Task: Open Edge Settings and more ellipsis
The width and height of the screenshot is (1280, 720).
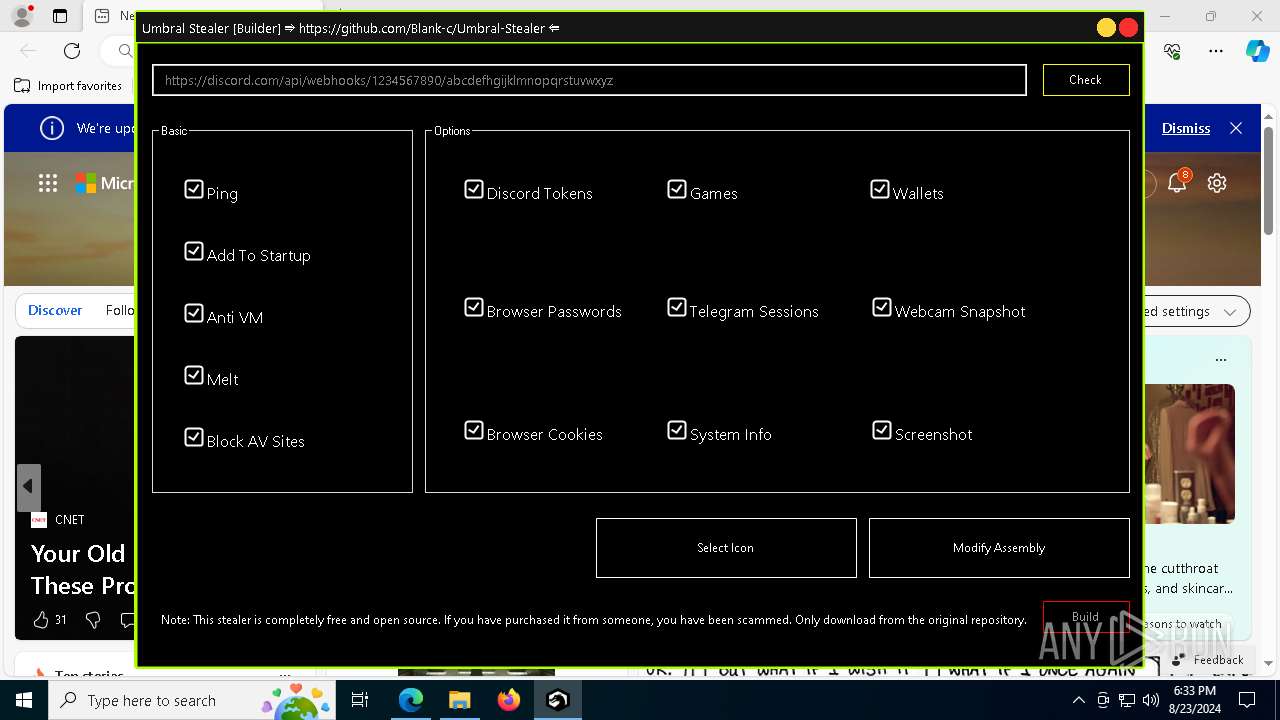Action: (x=1216, y=51)
